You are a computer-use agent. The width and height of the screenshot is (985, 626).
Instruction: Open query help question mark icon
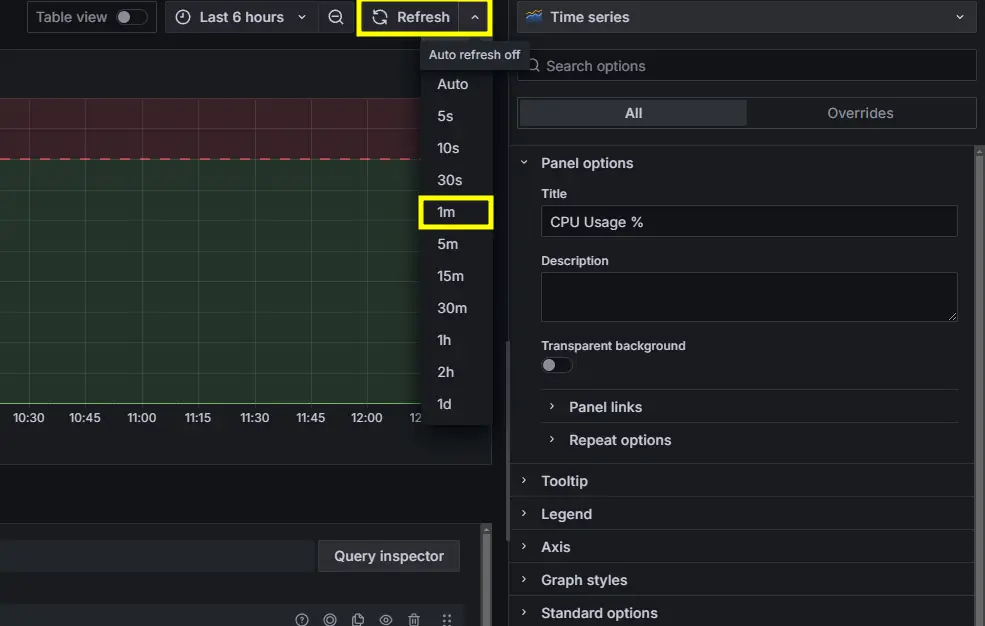tap(302, 620)
